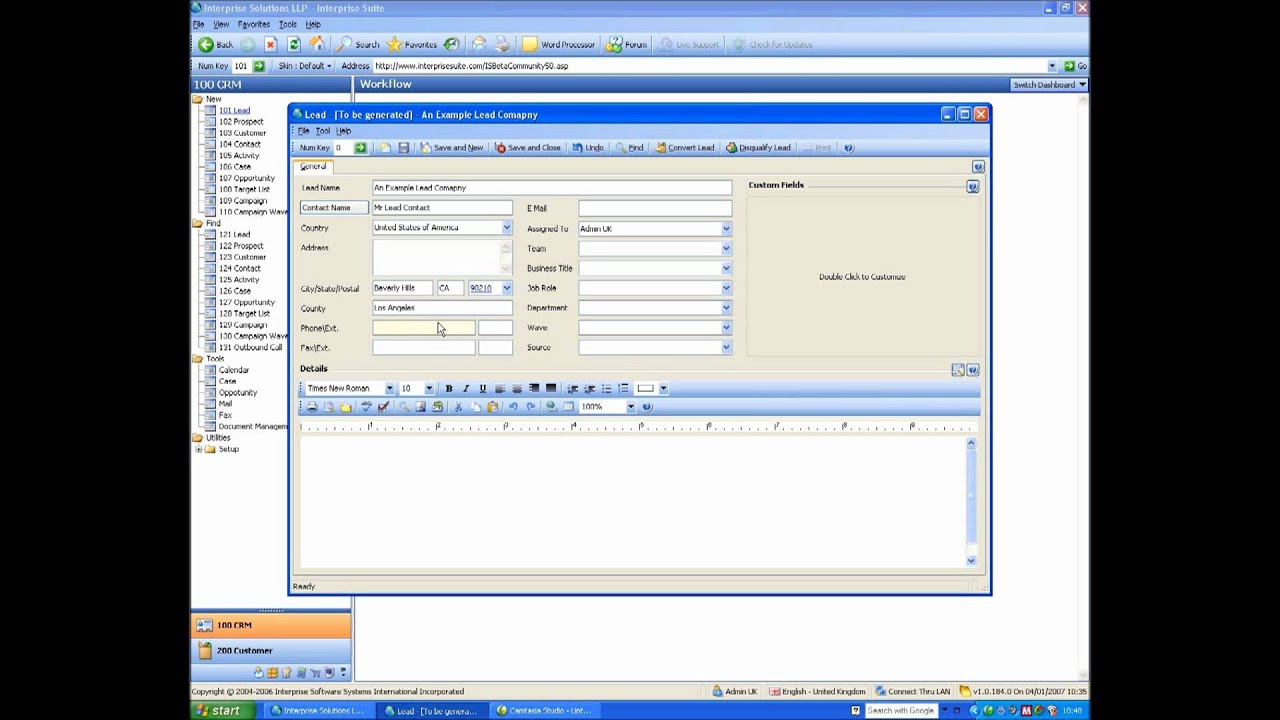The width and height of the screenshot is (1280, 720).
Task: Toggle Underline formatting in Details editor
Action: (x=482, y=388)
